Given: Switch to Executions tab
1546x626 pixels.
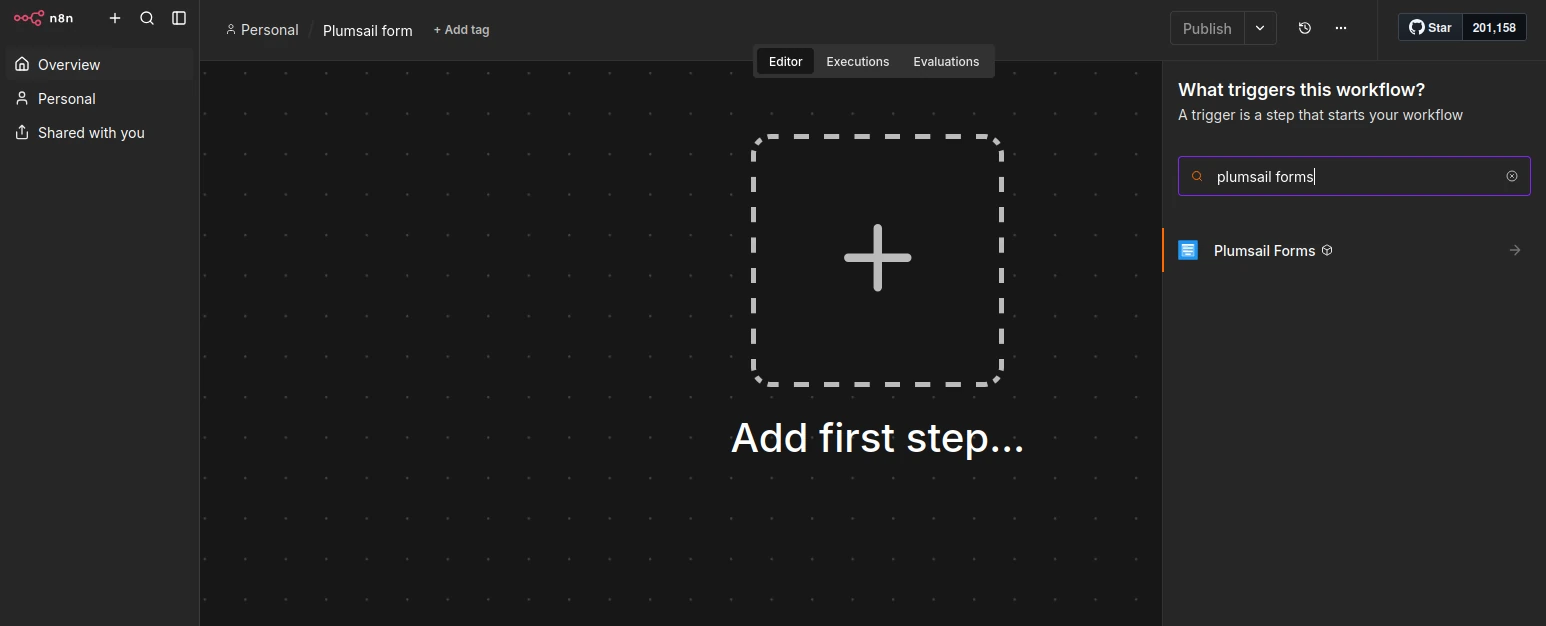Looking at the screenshot, I should 857,61.
